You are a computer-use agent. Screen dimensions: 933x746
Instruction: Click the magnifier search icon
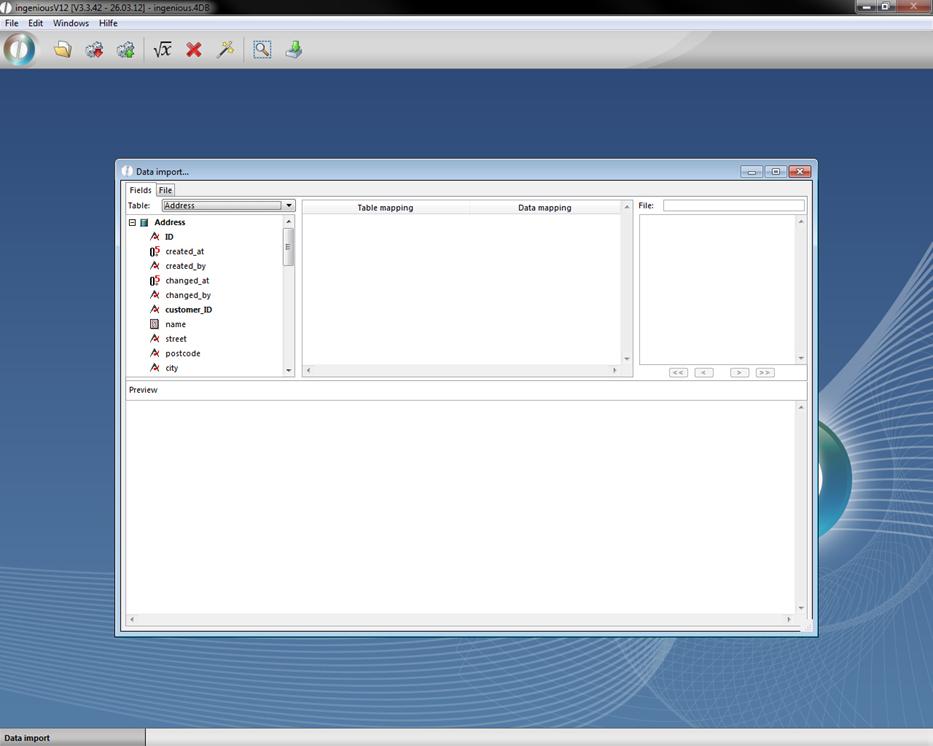(262, 49)
